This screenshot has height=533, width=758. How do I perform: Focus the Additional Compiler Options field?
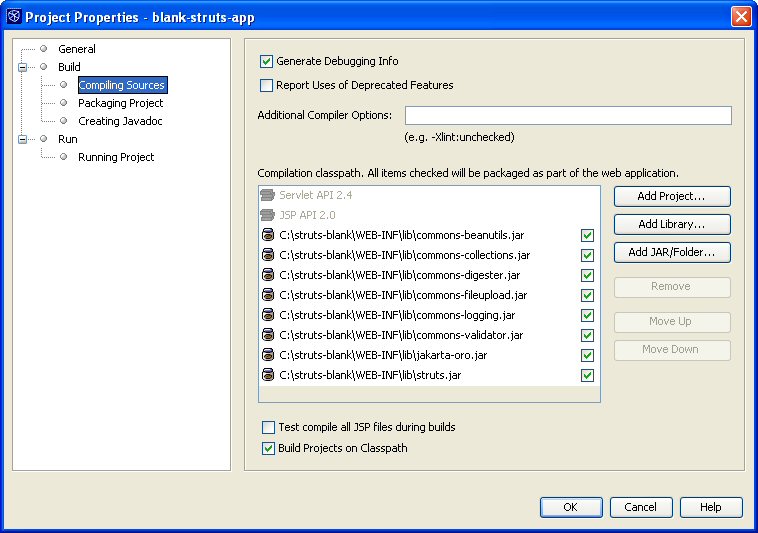tap(568, 115)
